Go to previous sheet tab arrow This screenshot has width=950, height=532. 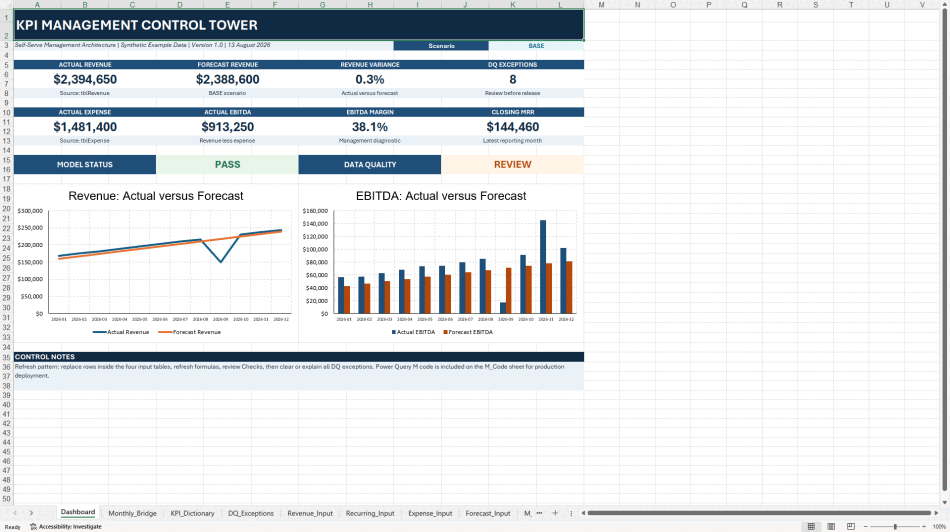pos(15,513)
